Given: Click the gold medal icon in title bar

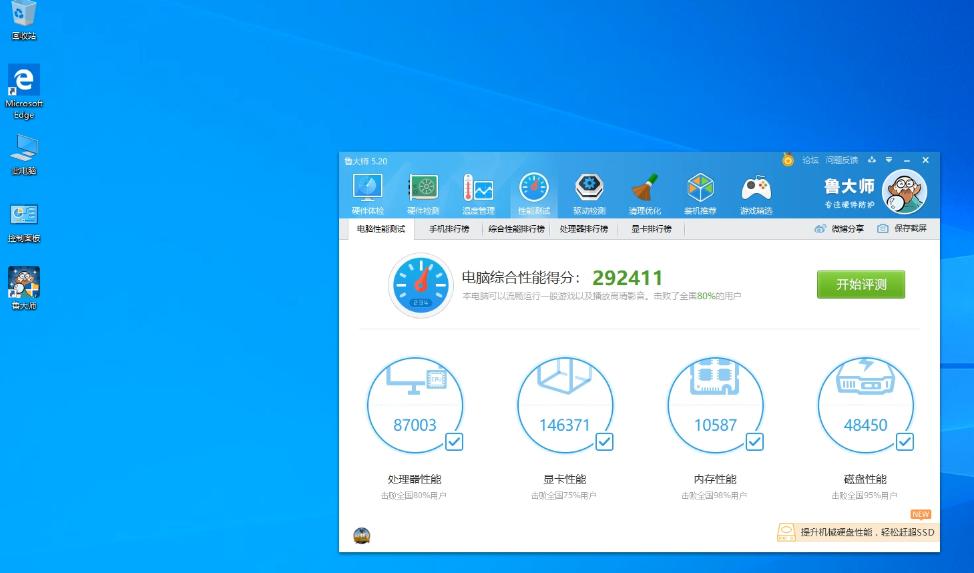Looking at the screenshot, I should (788, 160).
